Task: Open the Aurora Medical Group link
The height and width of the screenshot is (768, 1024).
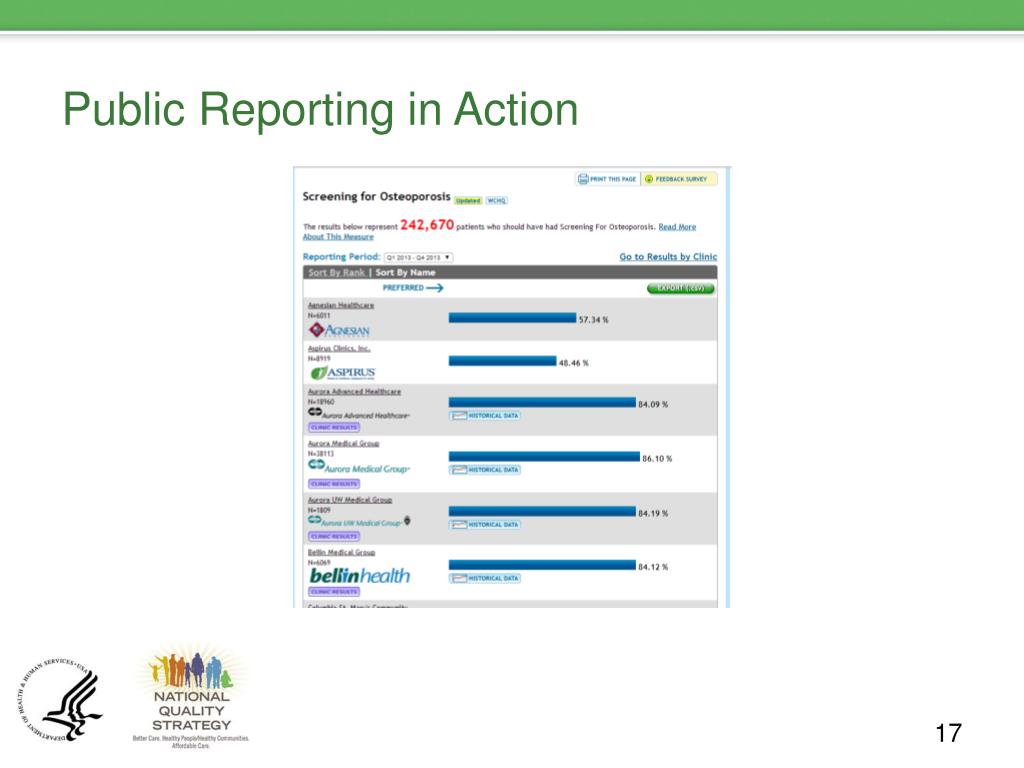Action: click(344, 443)
